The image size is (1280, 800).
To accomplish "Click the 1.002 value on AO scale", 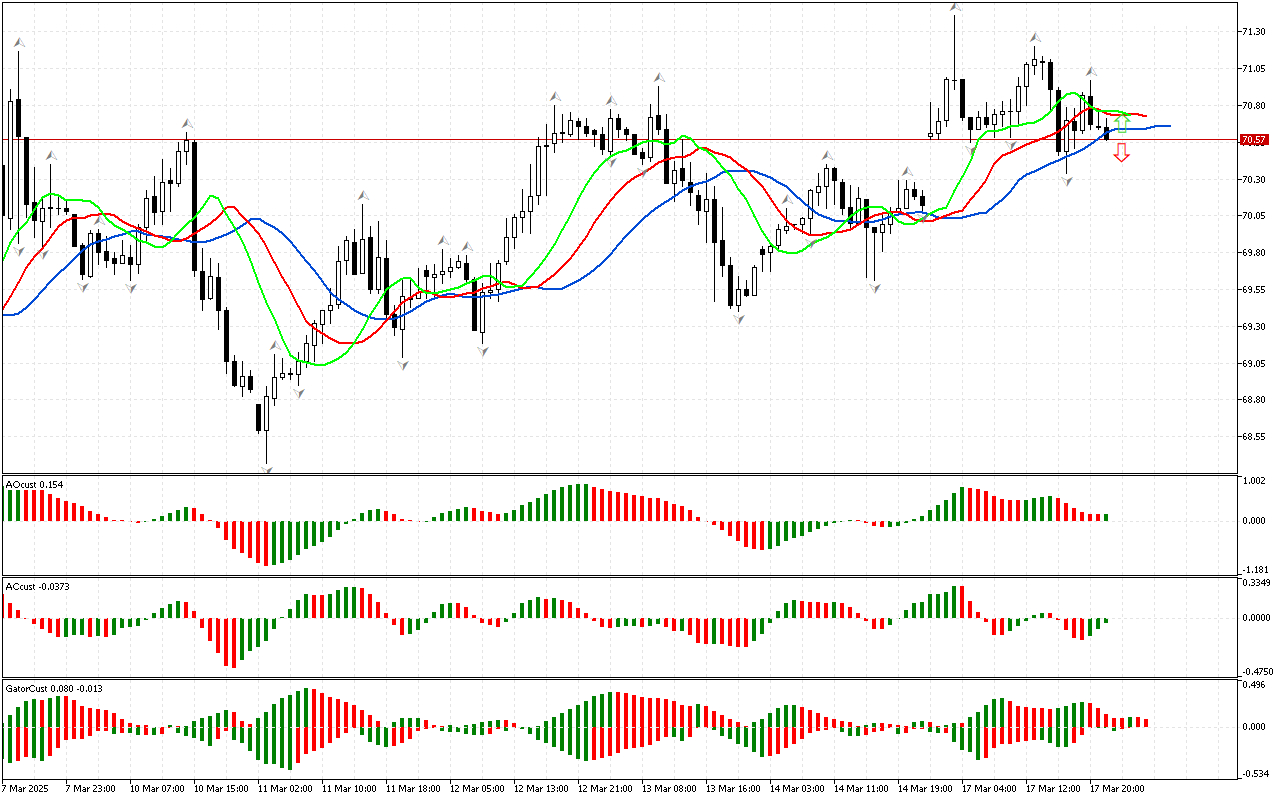I will coord(1253,481).
